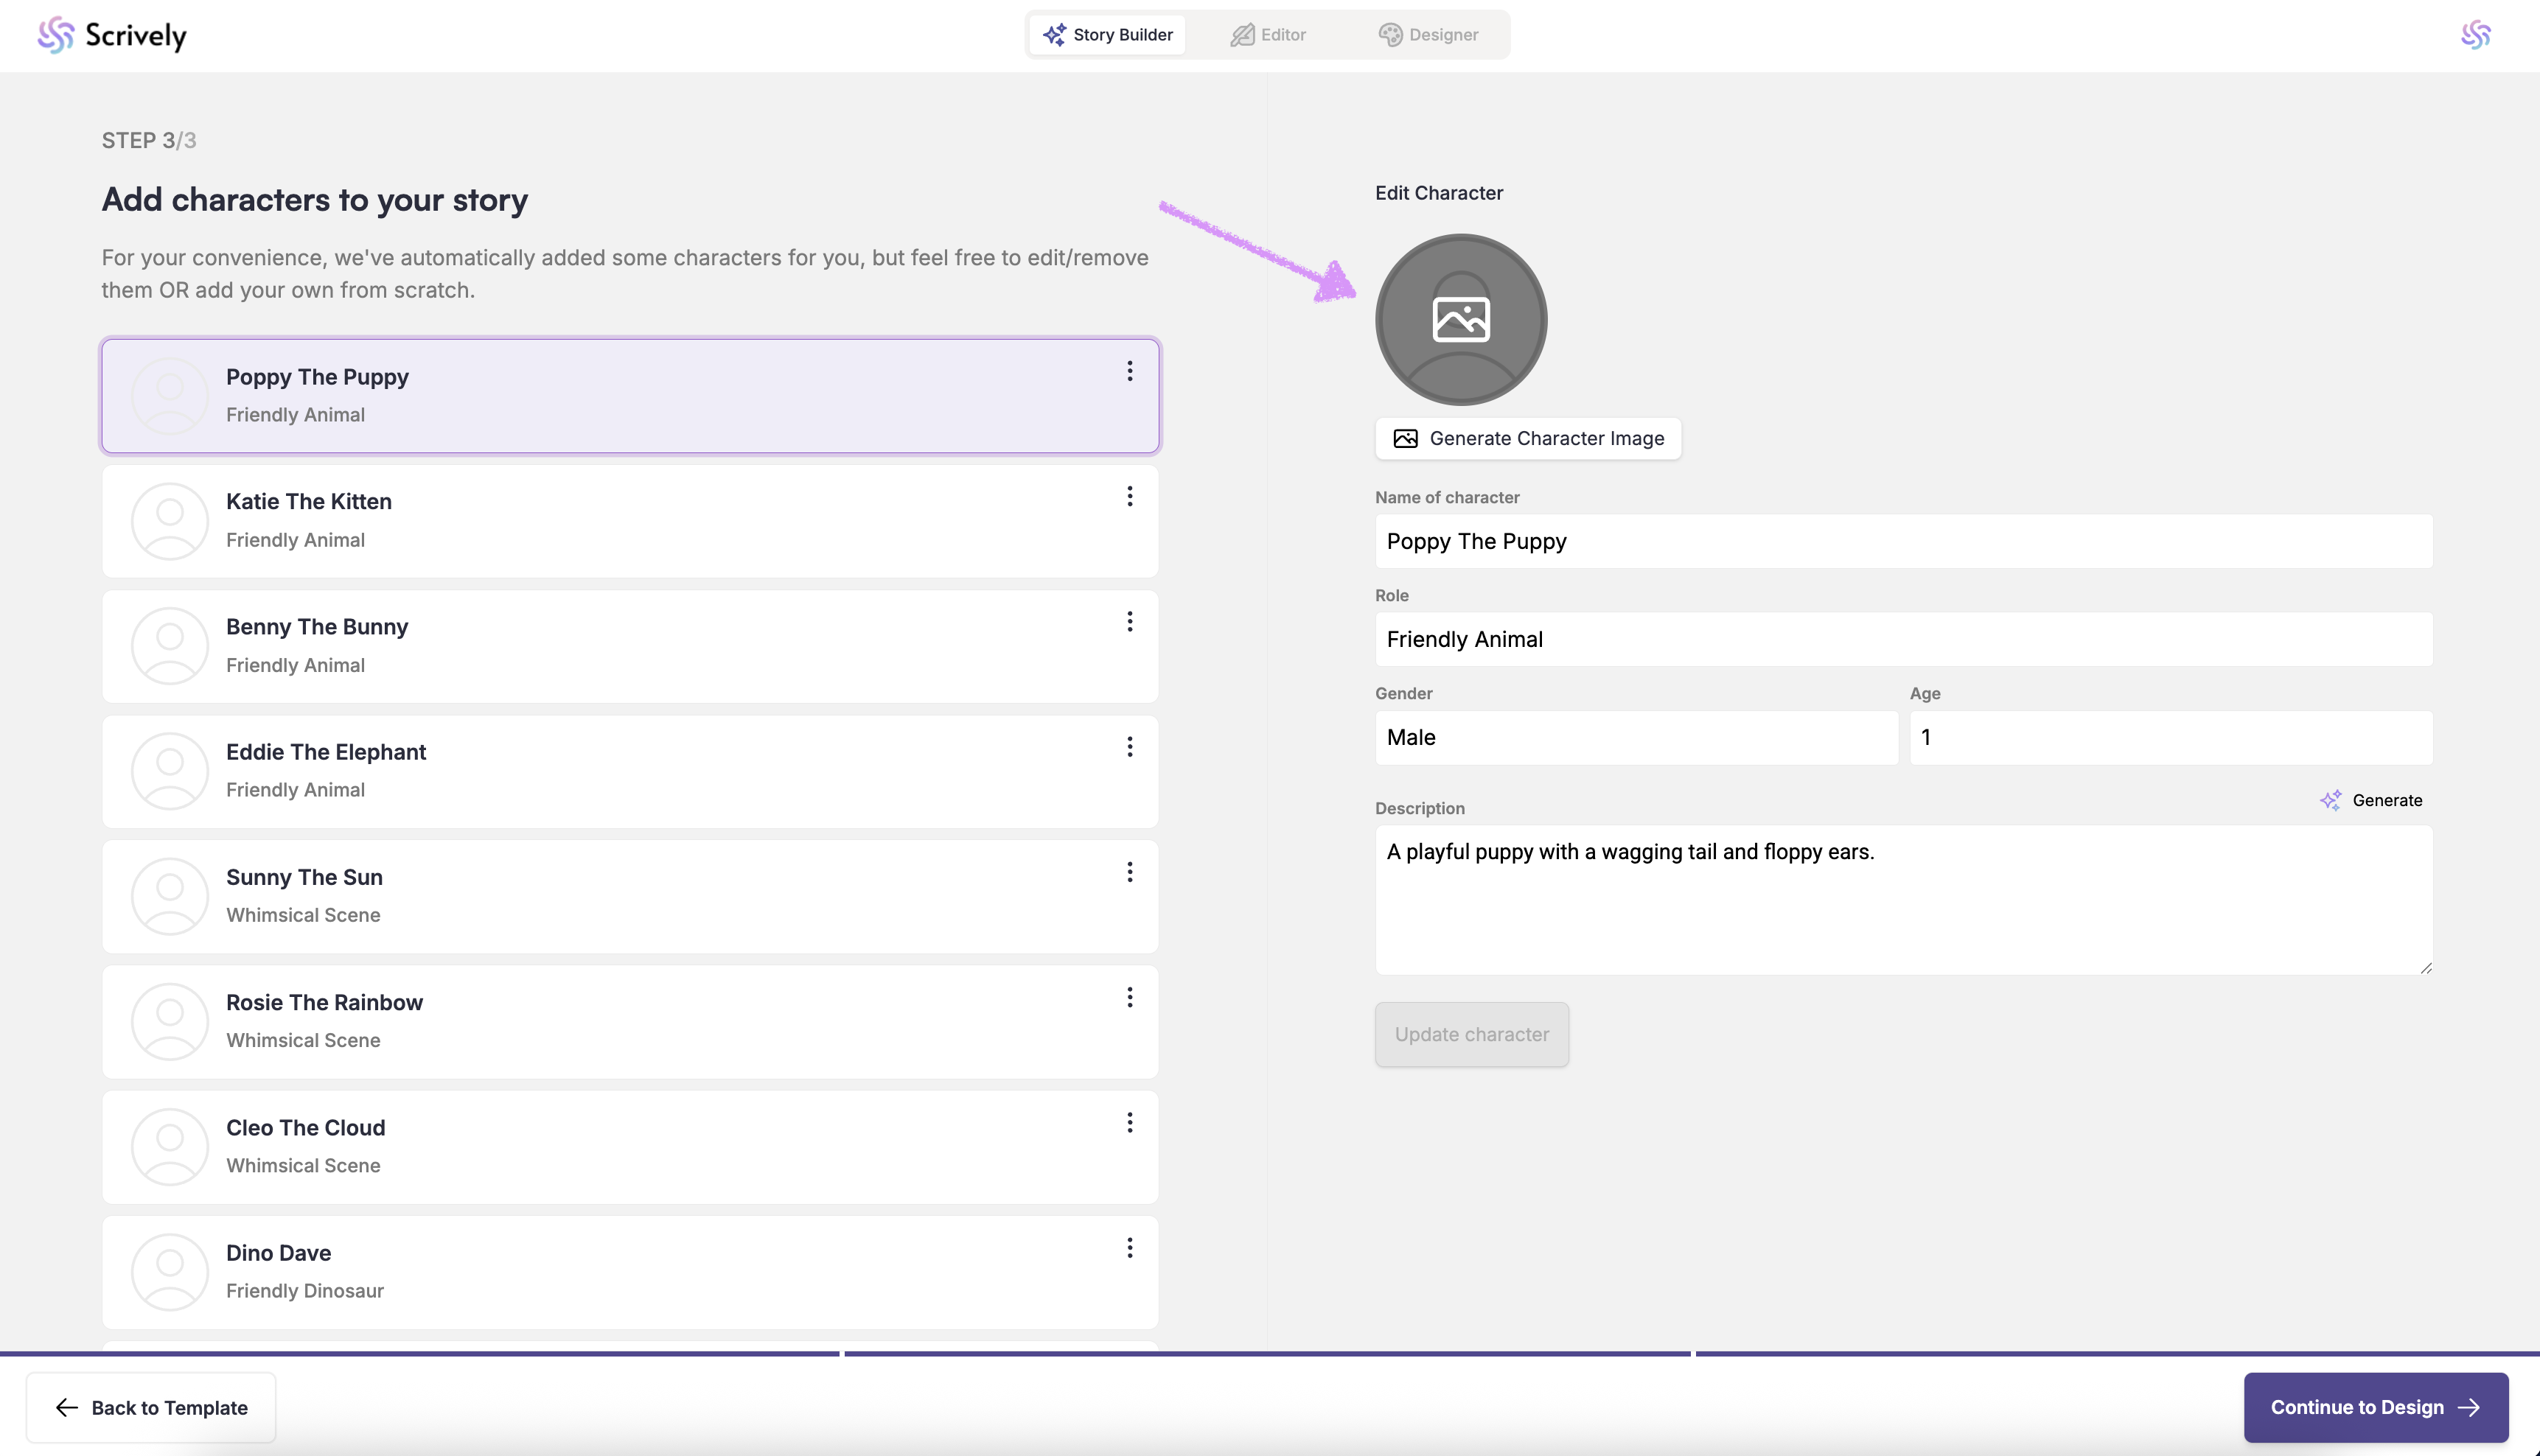Viewport: 2540px width, 1456px height.
Task: Select Benny The Bunny character card
Action: pyautogui.click(x=630, y=646)
